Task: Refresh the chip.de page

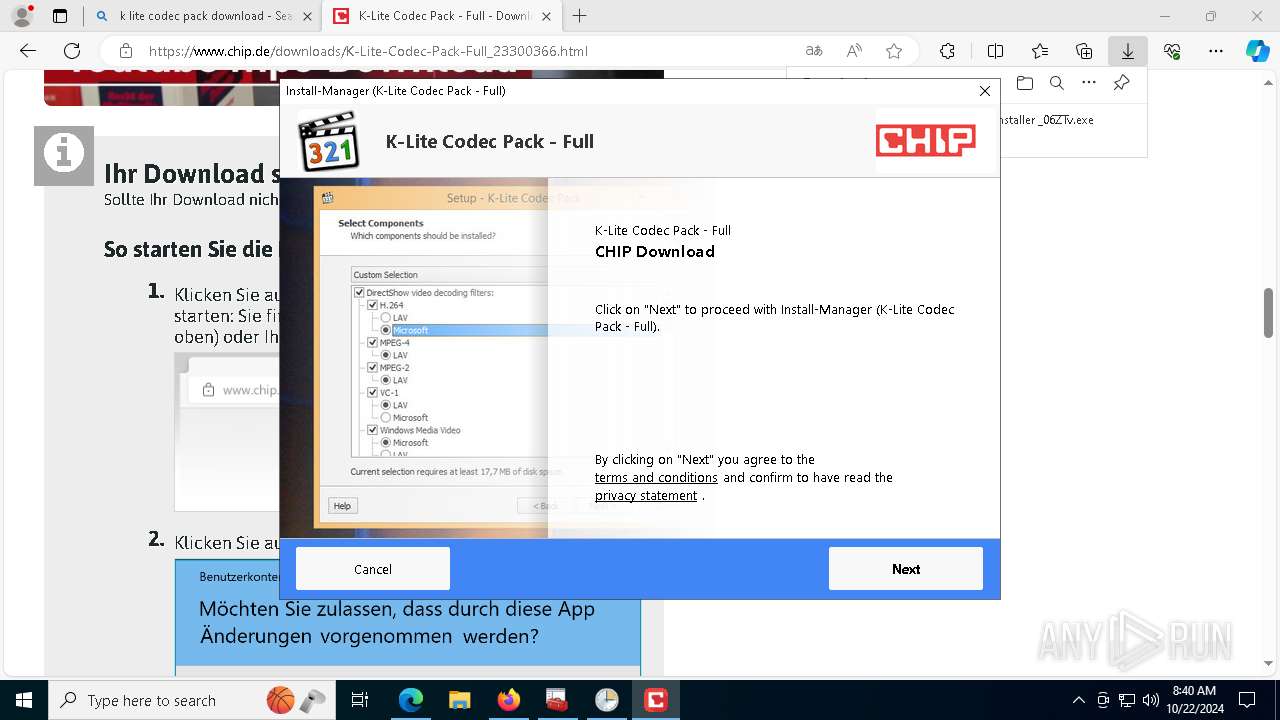Action: point(72,51)
